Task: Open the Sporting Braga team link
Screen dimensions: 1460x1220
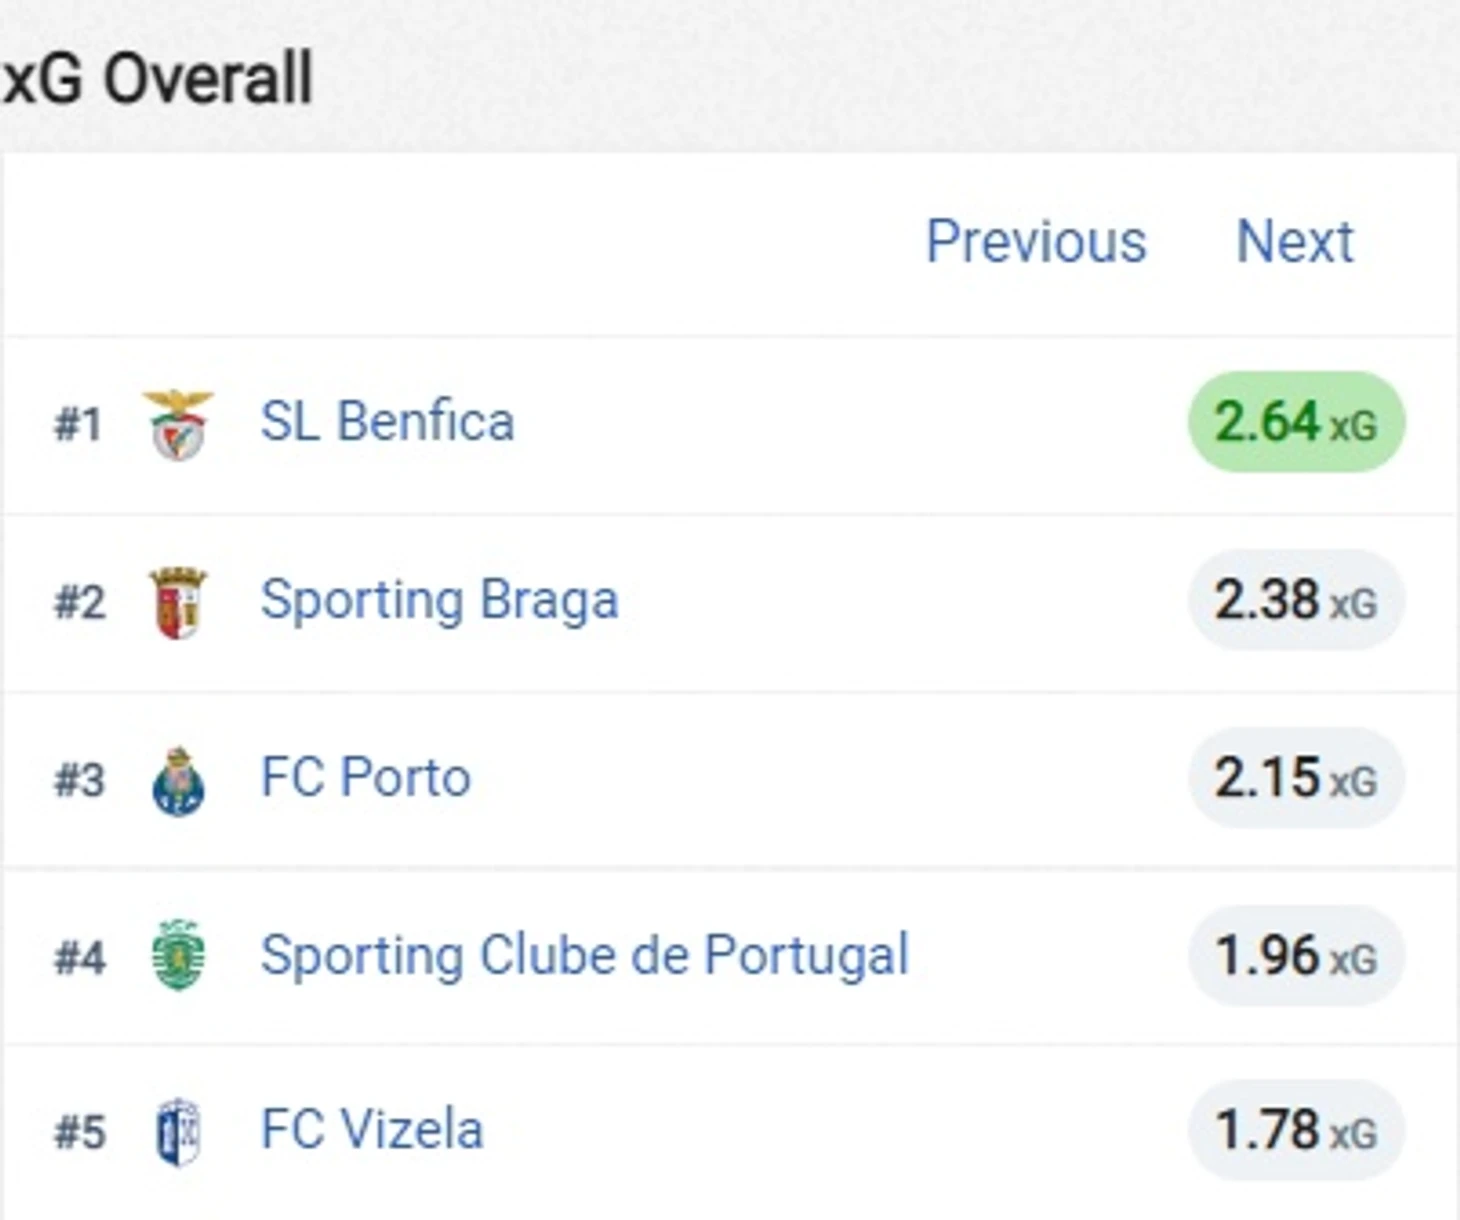Action: [x=439, y=600]
